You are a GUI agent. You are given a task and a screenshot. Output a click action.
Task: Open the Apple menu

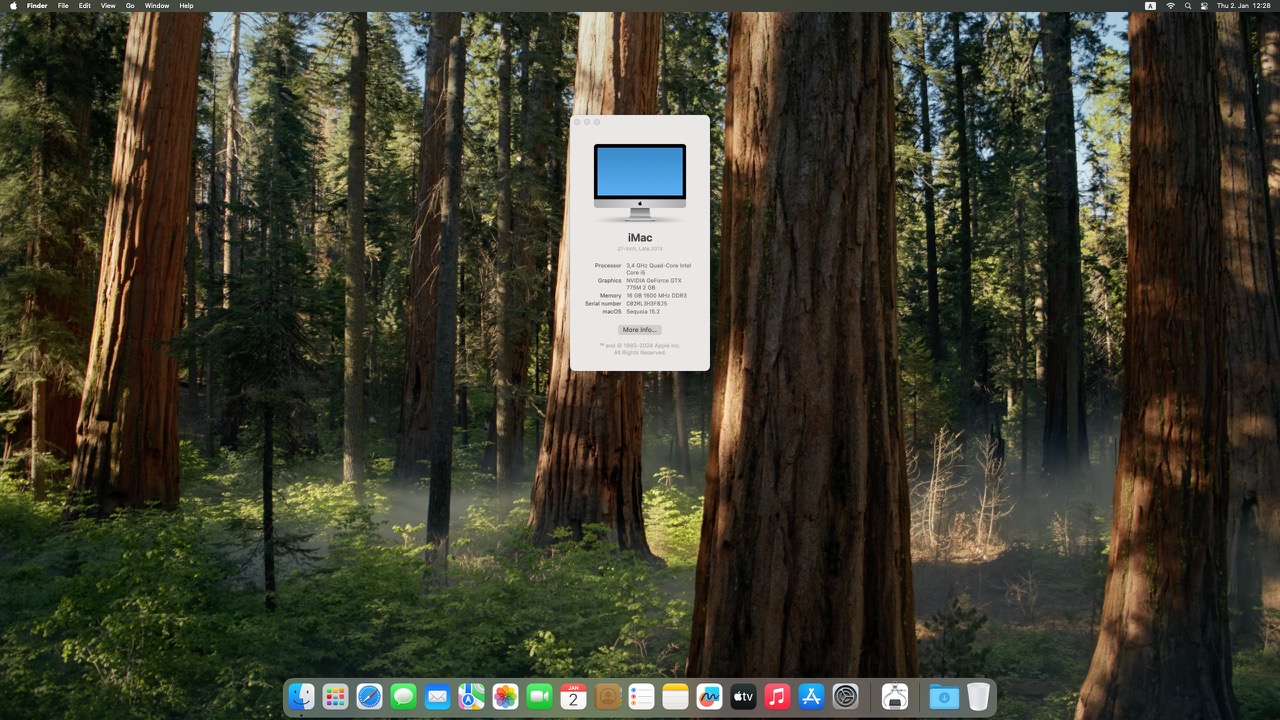11,6
